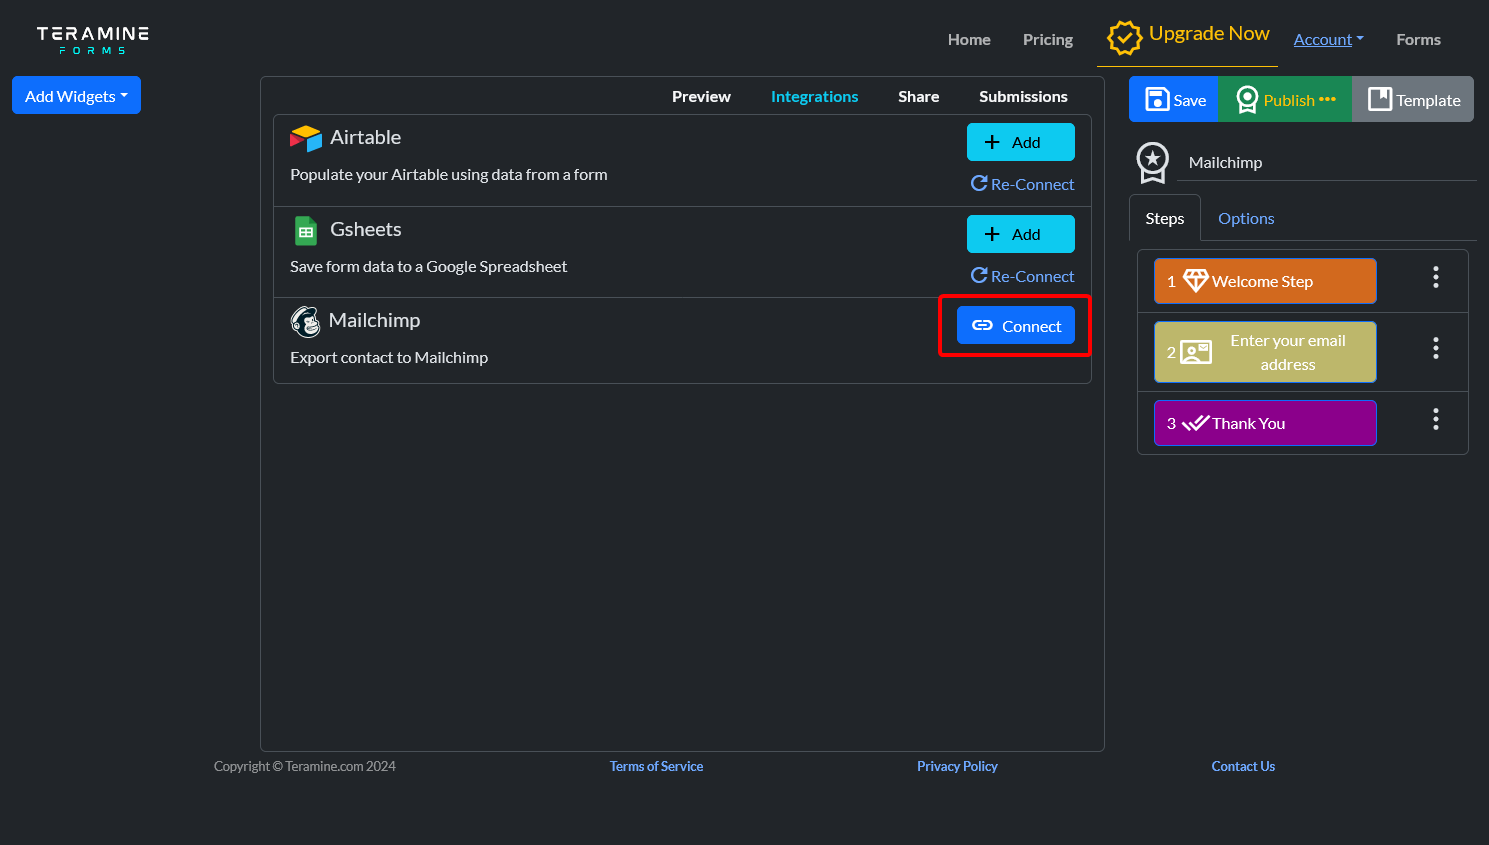Open the Submissions tab
The image size is (1489, 845).
click(x=1023, y=96)
